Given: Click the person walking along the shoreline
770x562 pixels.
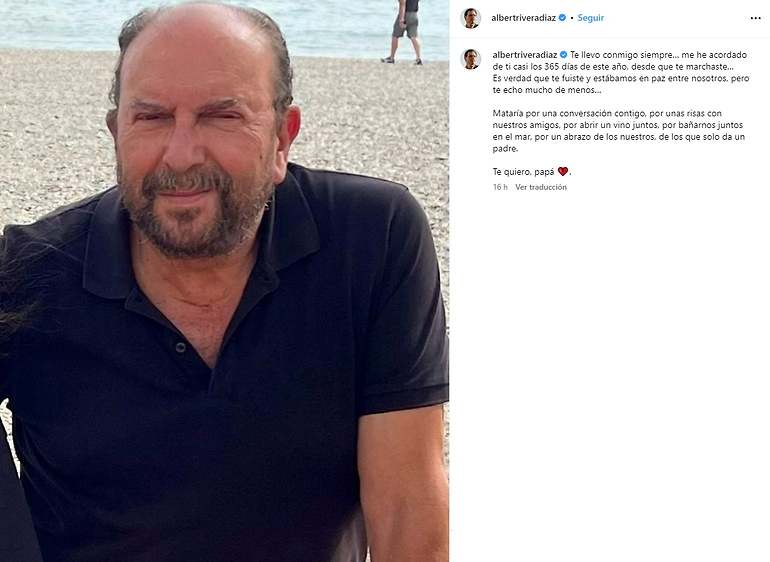Looking at the screenshot, I should [x=404, y=32].
